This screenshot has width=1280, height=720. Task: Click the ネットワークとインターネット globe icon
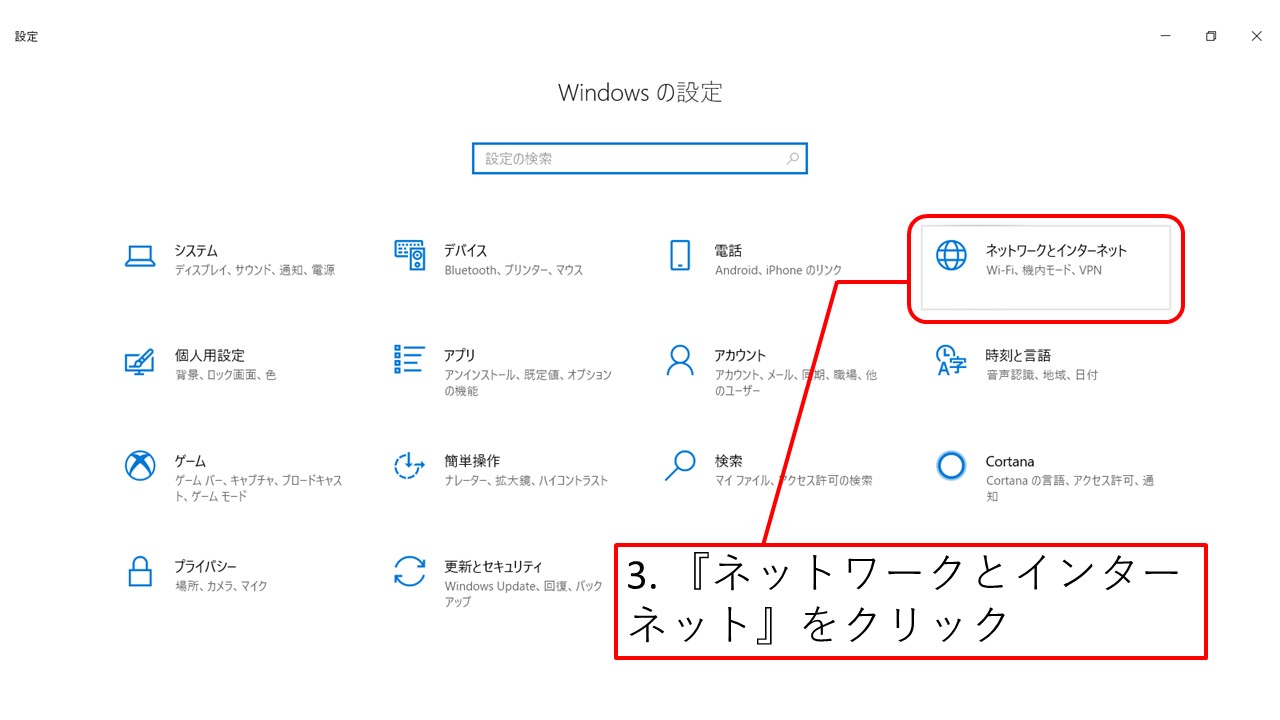tap(951, 256)
